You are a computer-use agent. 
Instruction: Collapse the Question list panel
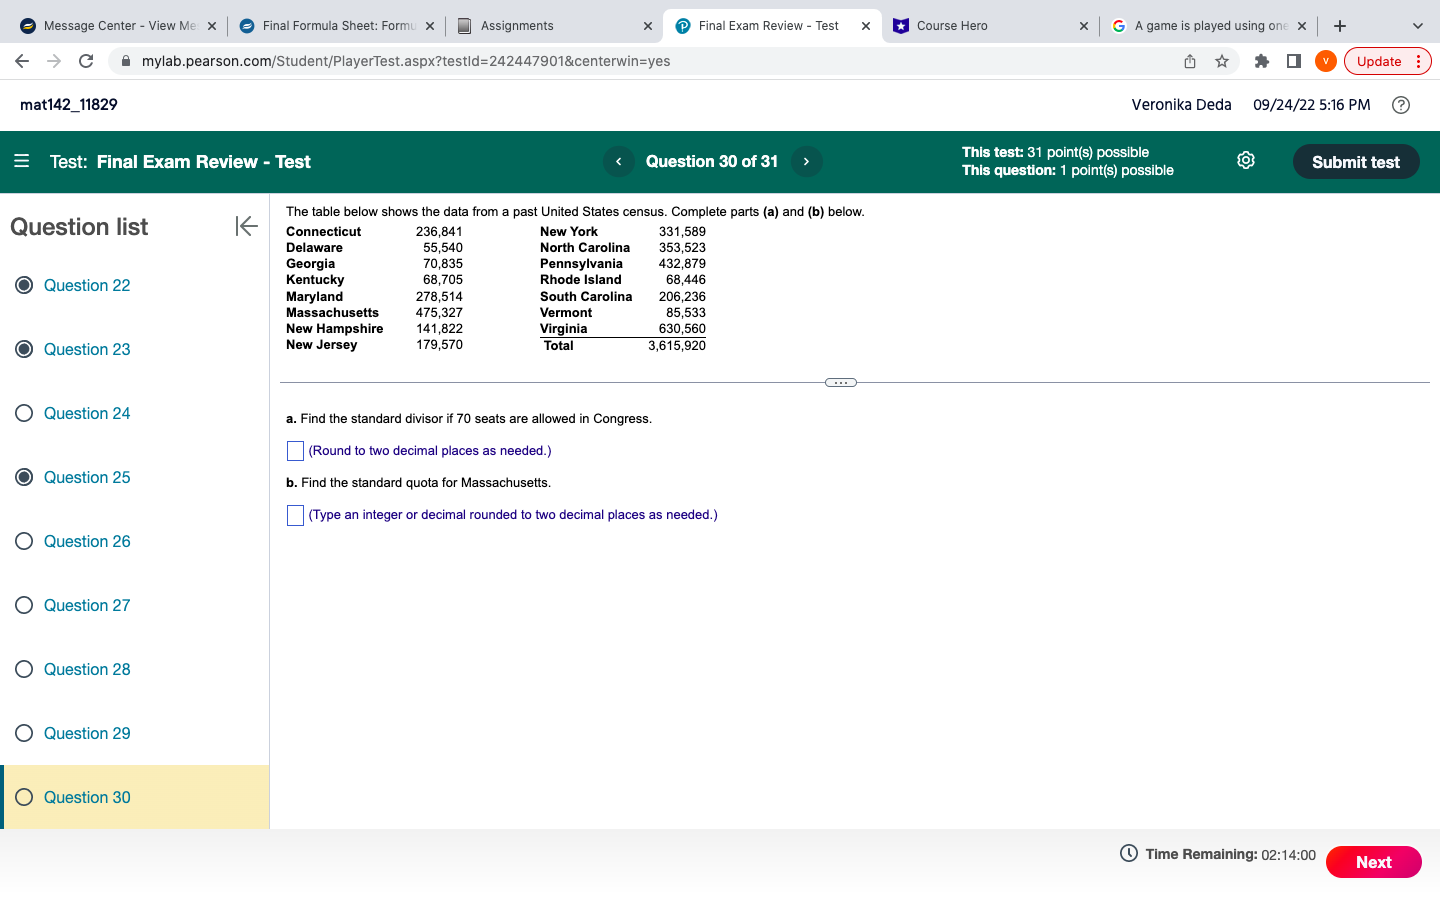[x=246, y=226]
